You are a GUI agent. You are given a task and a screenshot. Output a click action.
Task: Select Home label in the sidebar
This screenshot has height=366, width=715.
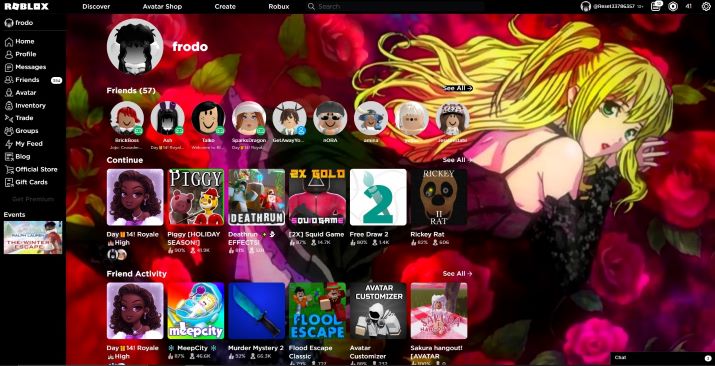coord(25,41)
